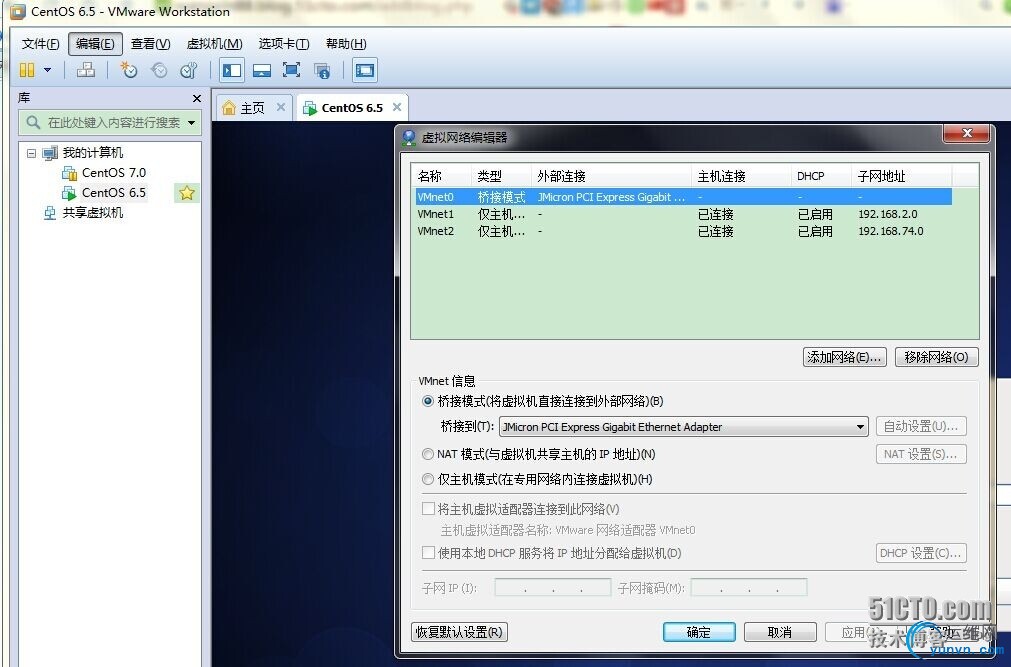Close the 虚拟网络编辑器 dialog
This screenshot has width=1011, height=667.
(x=966, y=134)
